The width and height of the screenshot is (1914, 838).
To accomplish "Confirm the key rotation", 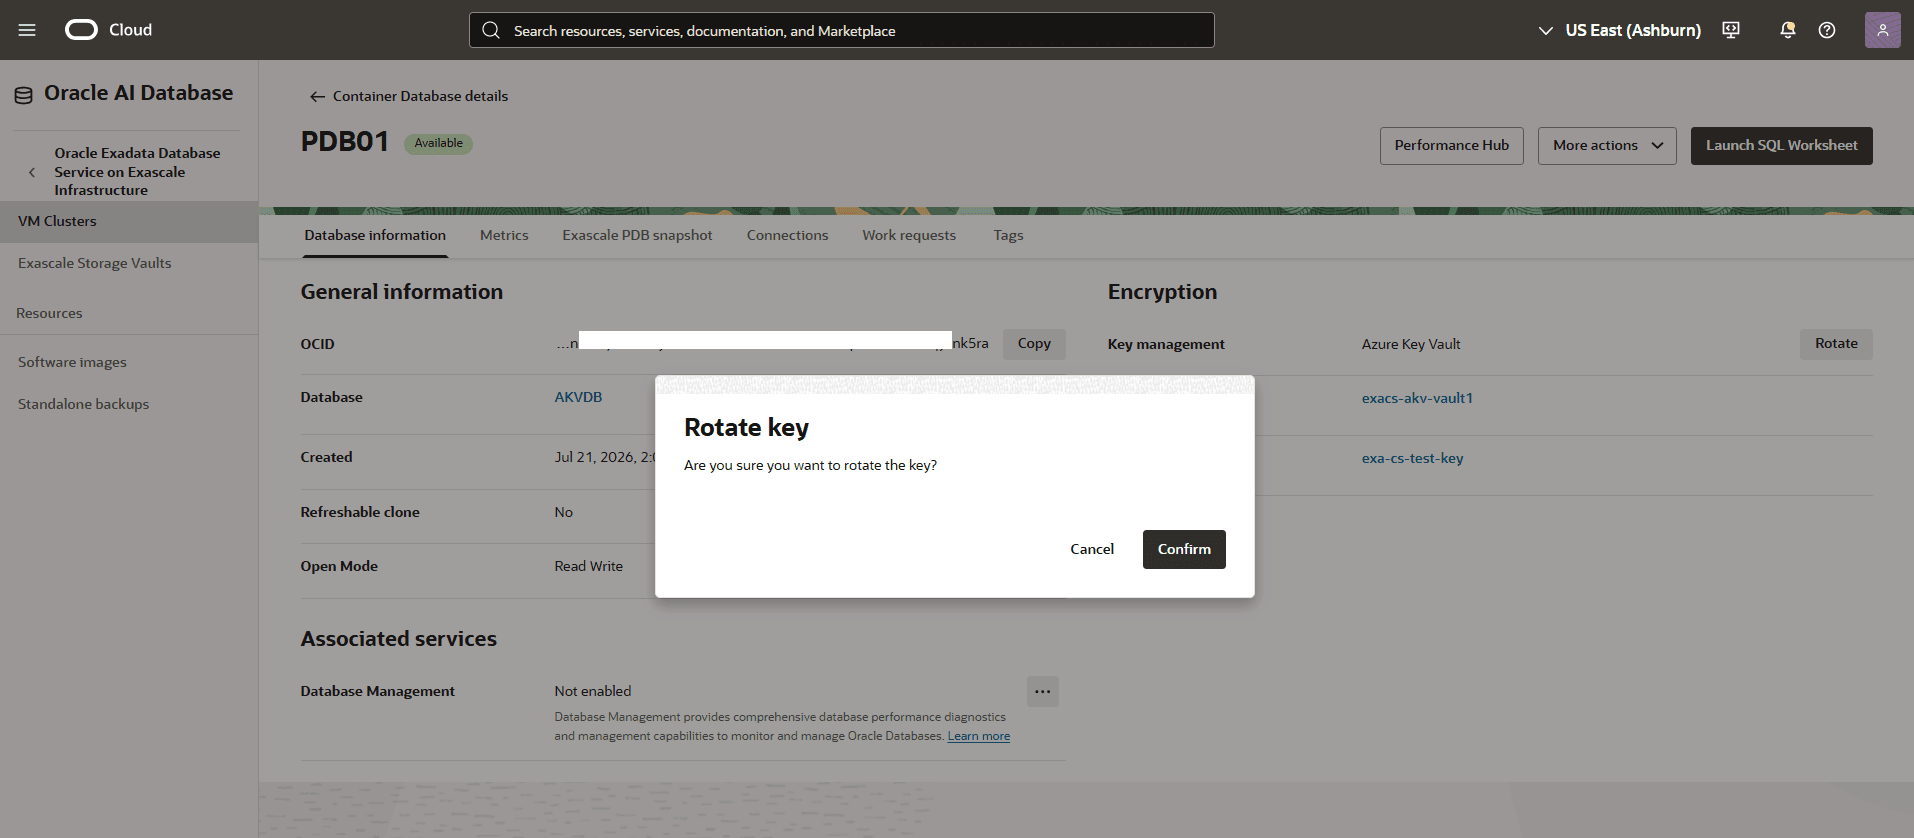I will [x=1184, y=549].
